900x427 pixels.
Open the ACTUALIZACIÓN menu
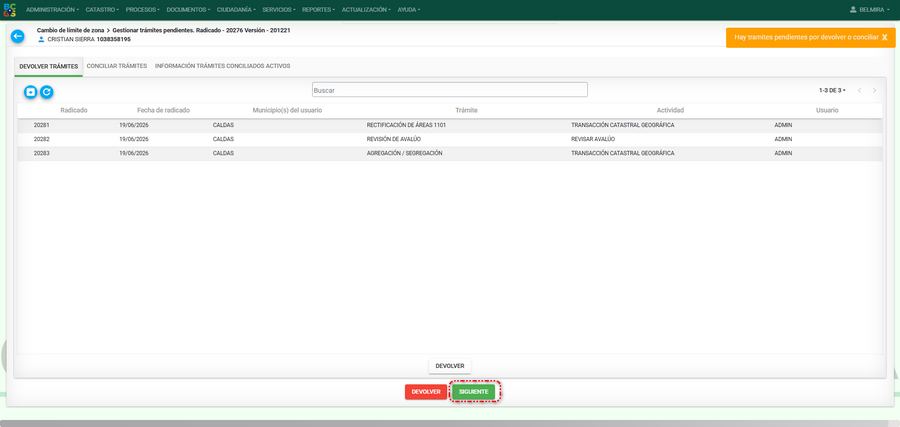(366, 10)
